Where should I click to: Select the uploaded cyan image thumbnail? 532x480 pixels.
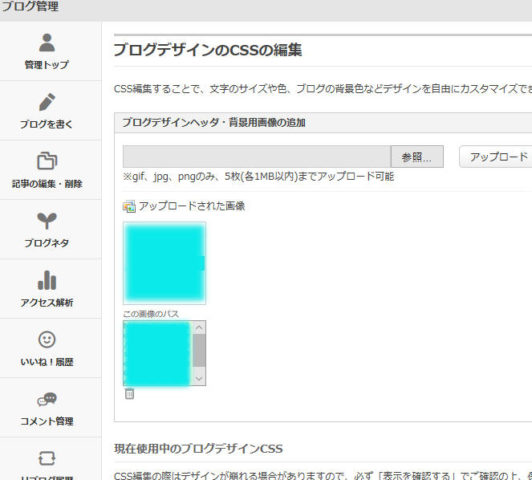coord(165,263)
